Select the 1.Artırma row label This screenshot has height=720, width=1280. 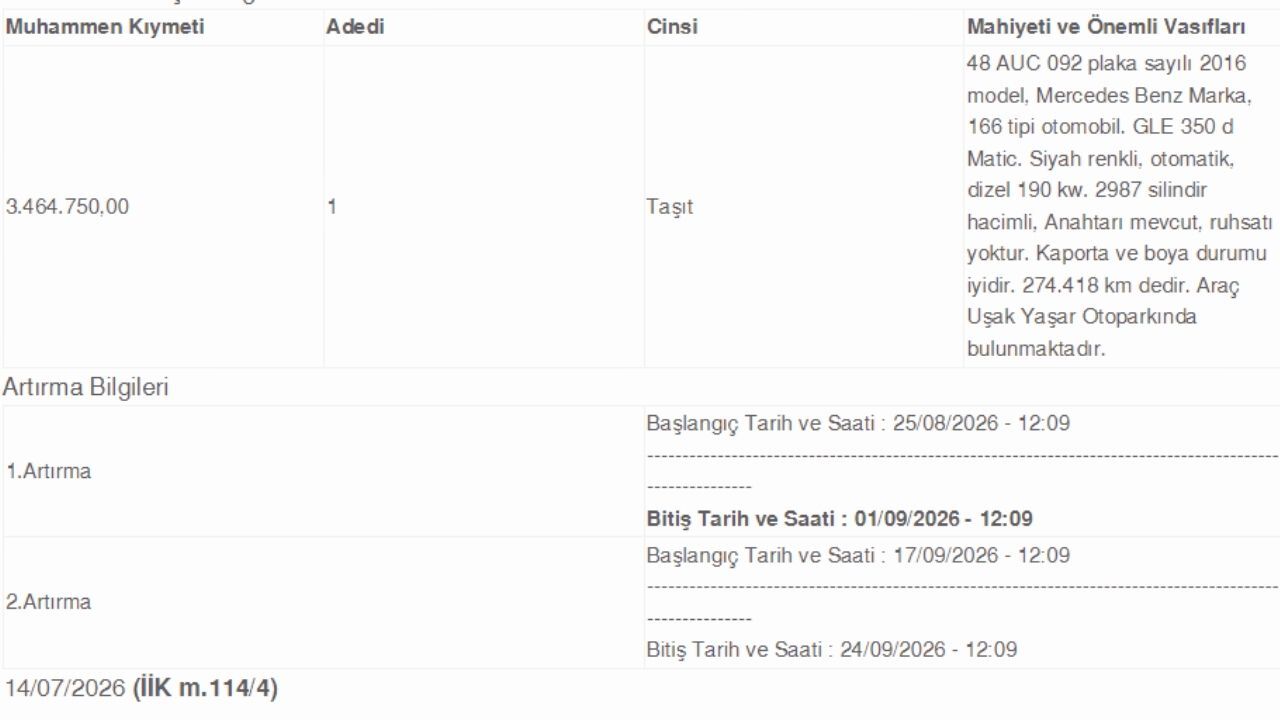(x=49, y=471)
